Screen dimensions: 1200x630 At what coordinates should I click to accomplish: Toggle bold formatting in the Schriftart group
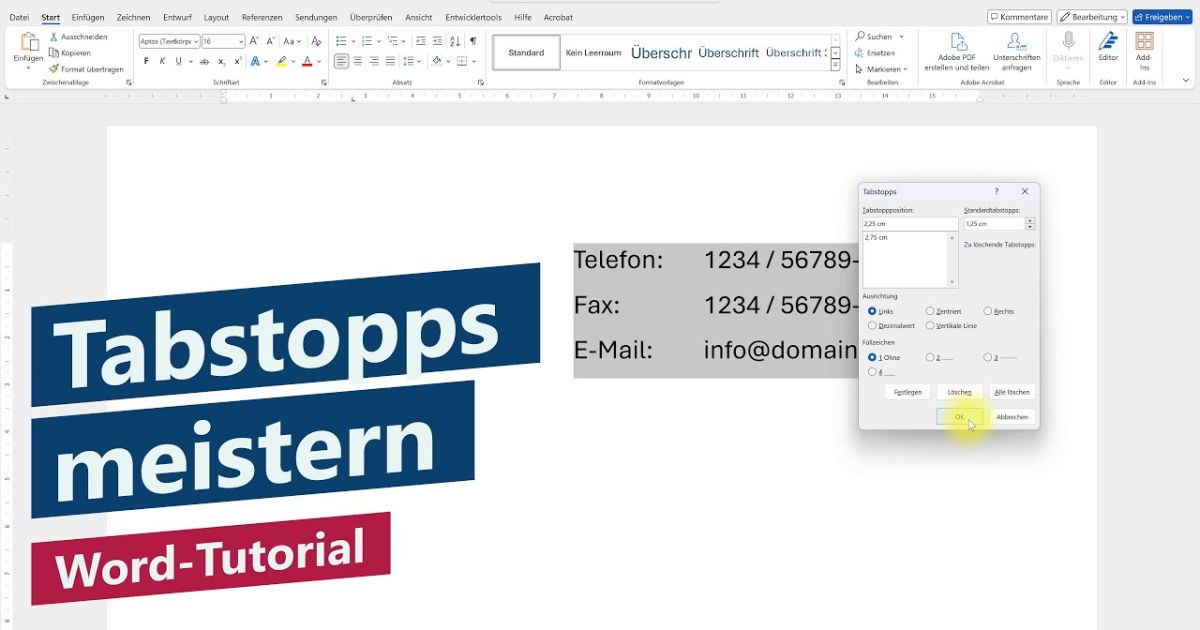(x=148, y=60)
